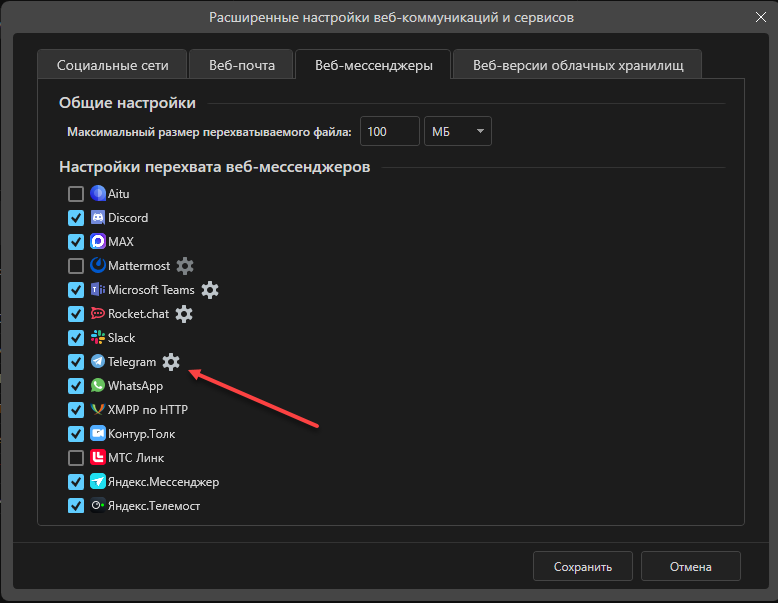Open Rocket.chat settings gear
Image resolution: width=778 pixels, height=603 pixels.
(184, 314)
